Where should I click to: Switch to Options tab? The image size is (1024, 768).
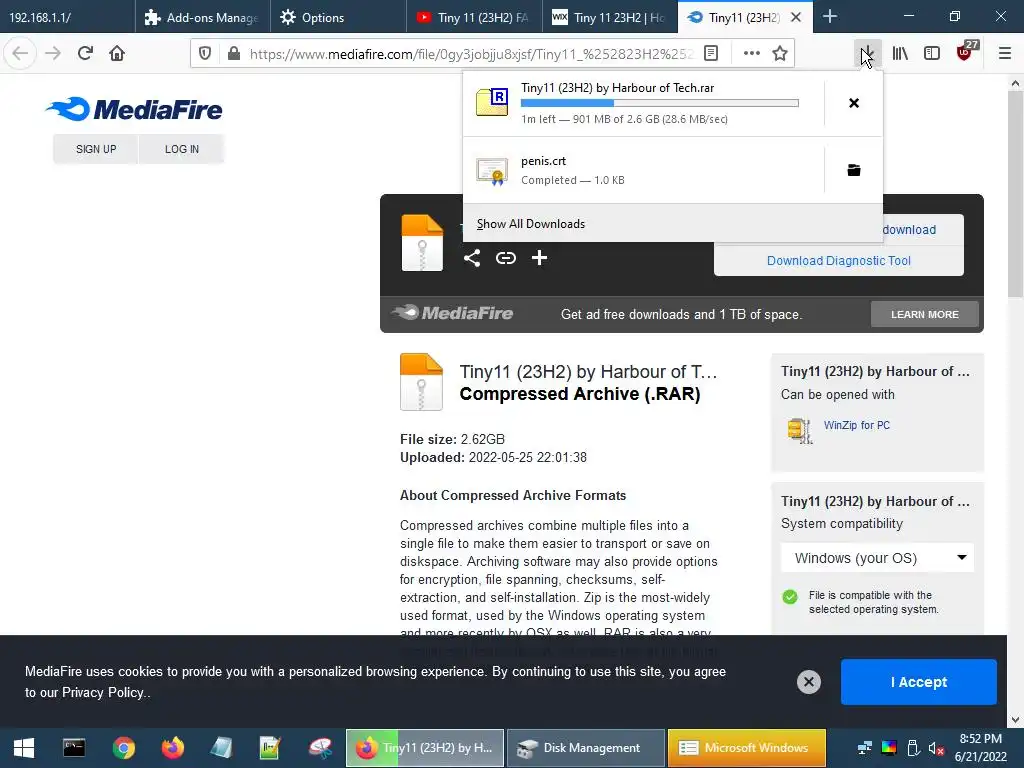coord(338,17)
